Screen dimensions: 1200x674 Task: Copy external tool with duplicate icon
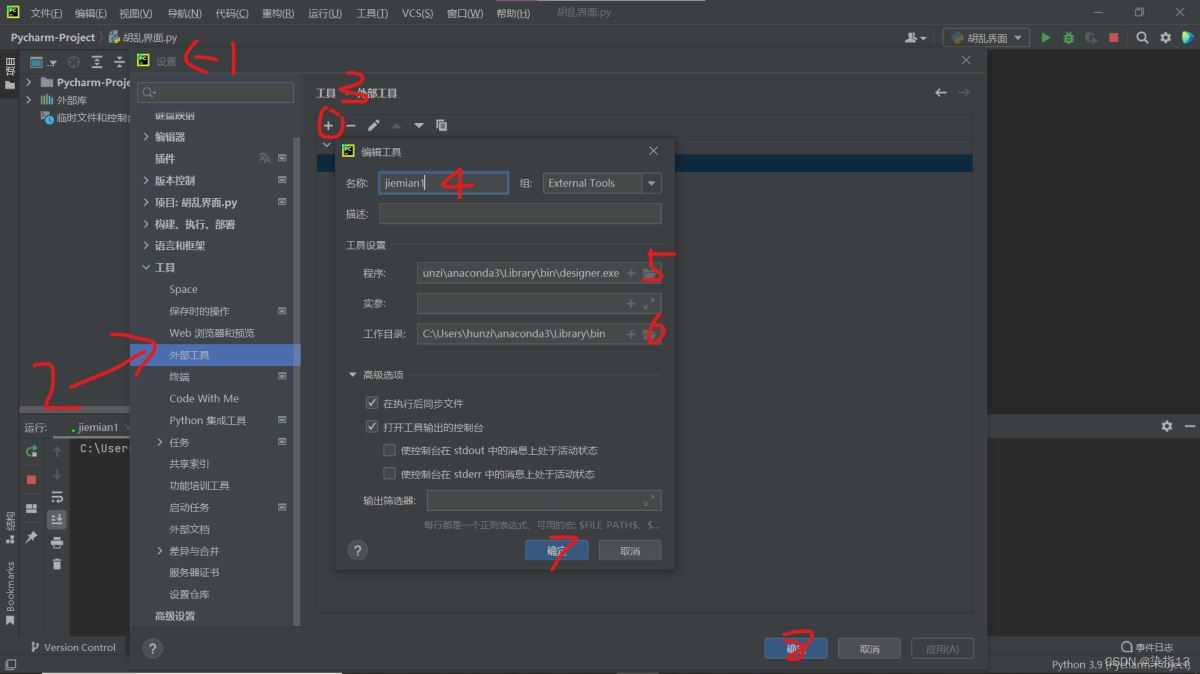point(441,125)
